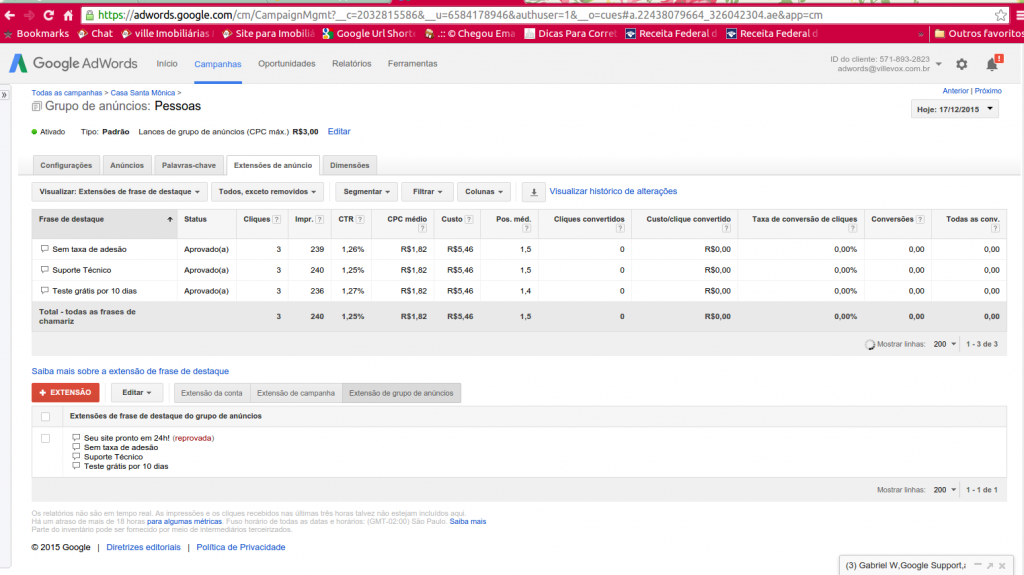Open the notifications bell icon
Image resolution: width=1024 pixels, height=575 pixels.
pyautogui.click(x=992, y=64)
